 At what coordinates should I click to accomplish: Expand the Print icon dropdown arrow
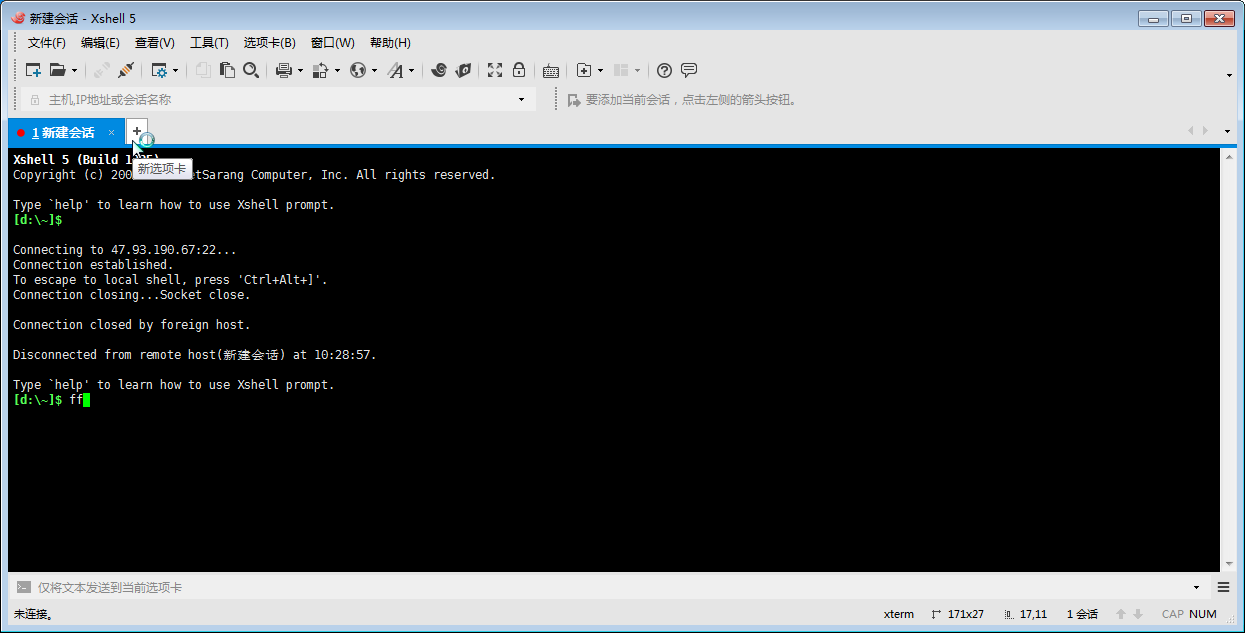300,71
